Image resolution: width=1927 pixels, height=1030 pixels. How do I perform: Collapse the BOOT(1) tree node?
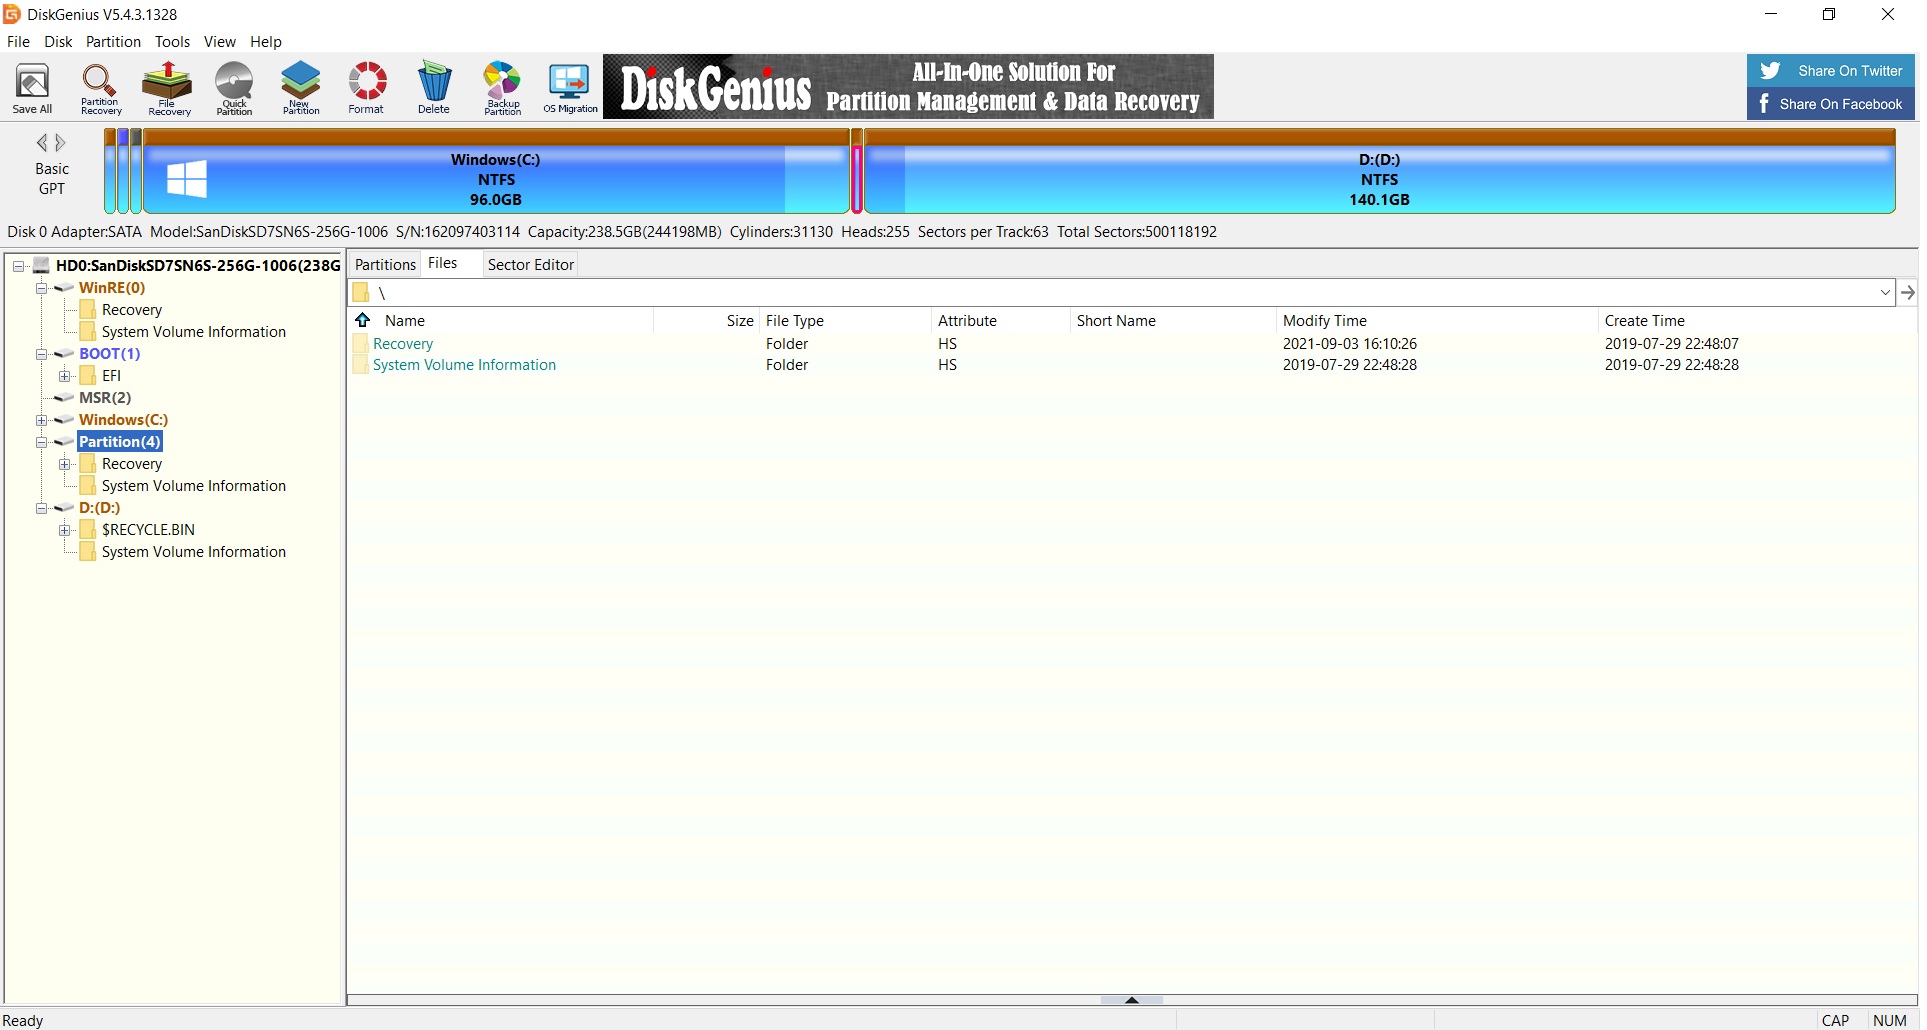(42, 354)
